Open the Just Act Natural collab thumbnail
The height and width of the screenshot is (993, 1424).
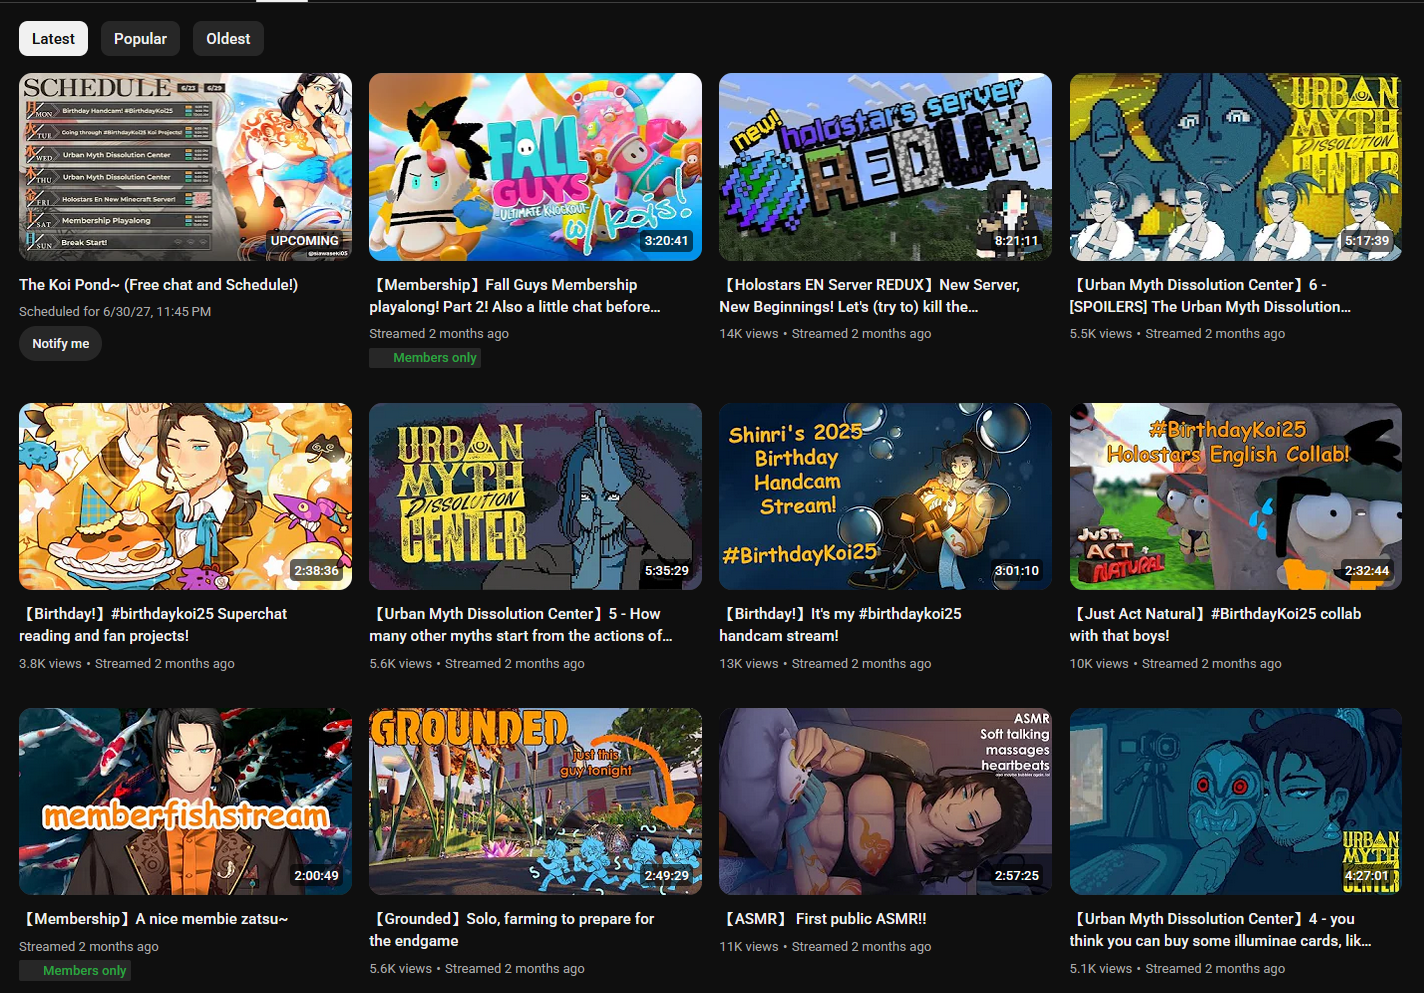tap(1236, 496)
